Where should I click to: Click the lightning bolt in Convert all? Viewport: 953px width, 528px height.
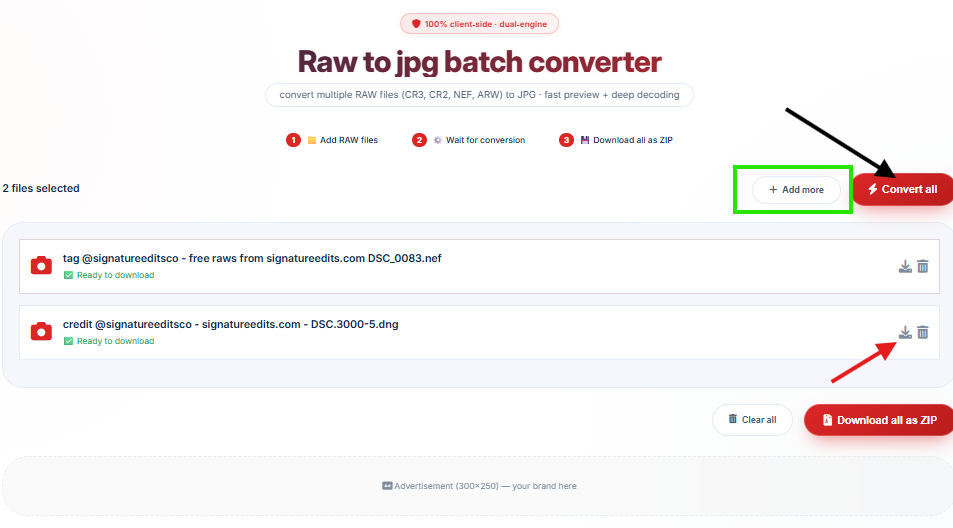tap(873, 189)
